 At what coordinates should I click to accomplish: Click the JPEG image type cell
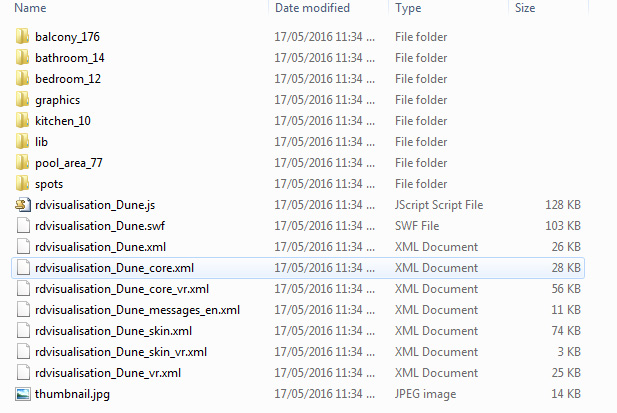click(426, 394)
